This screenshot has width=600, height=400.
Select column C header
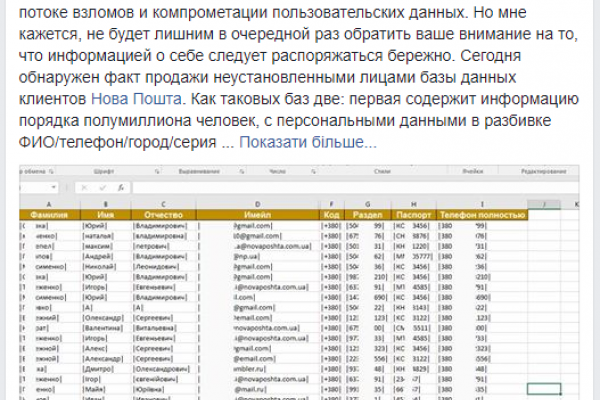click(x=163, y=204)
